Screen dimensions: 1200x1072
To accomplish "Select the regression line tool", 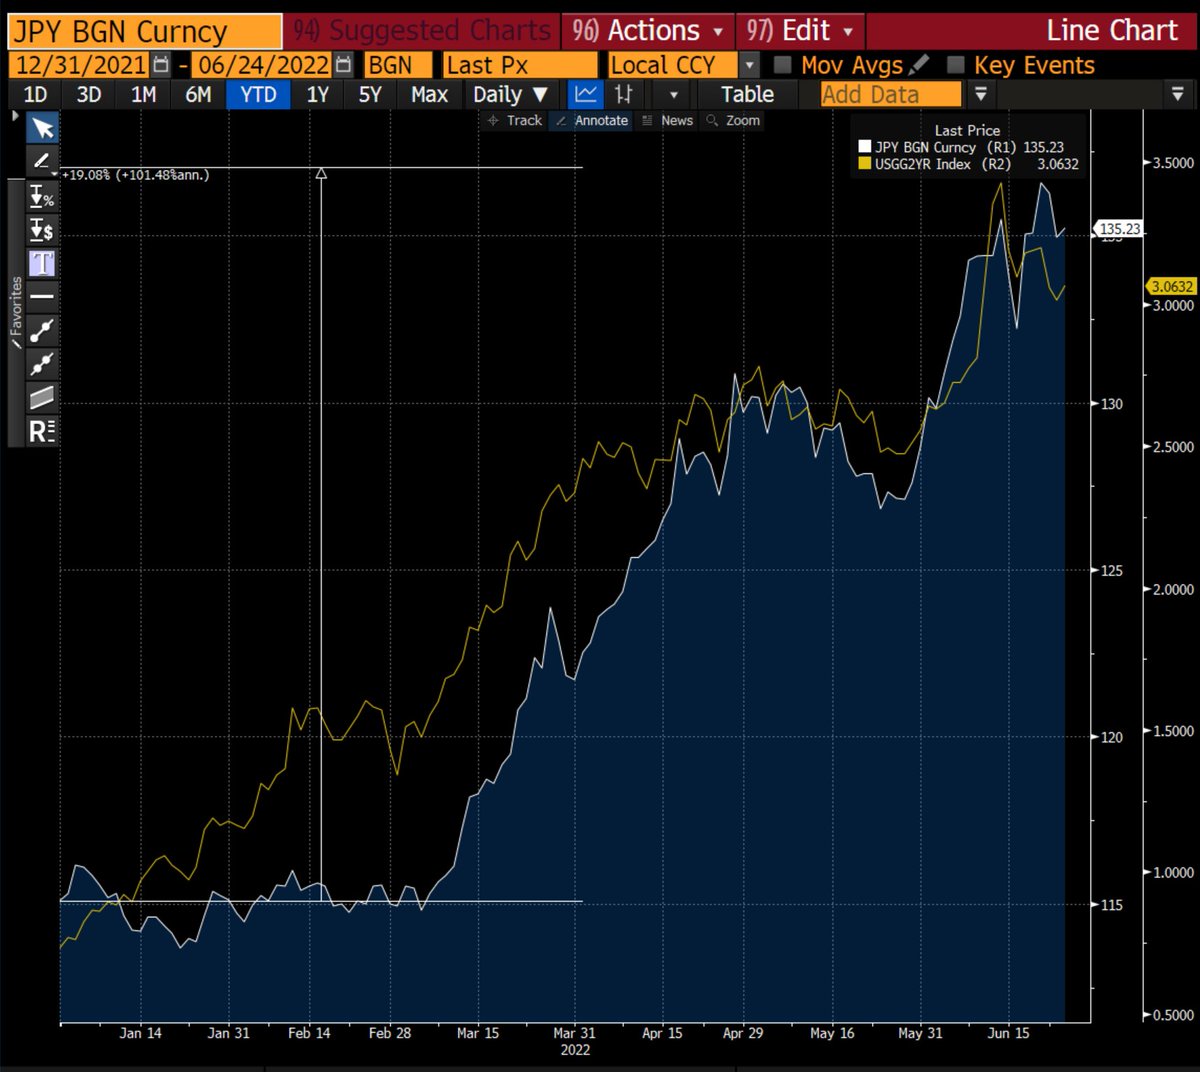I will (42, 431).
